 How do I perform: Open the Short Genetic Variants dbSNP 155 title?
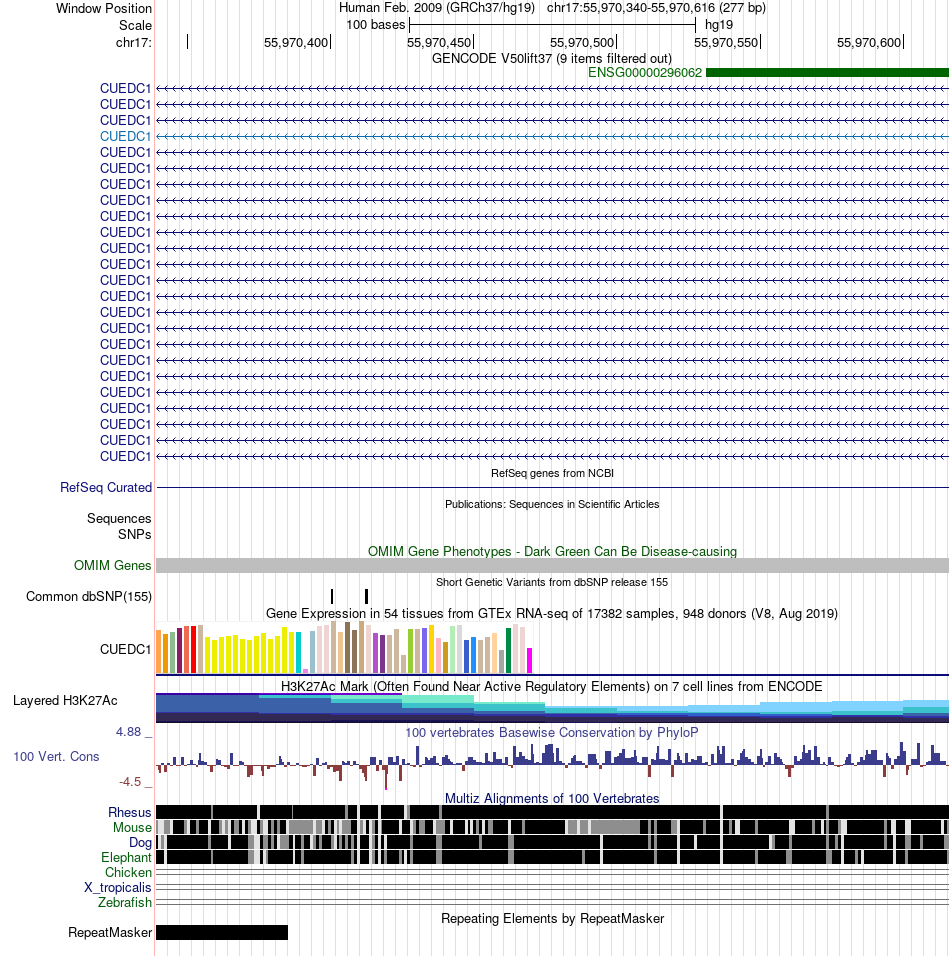(x=552, y=582)
